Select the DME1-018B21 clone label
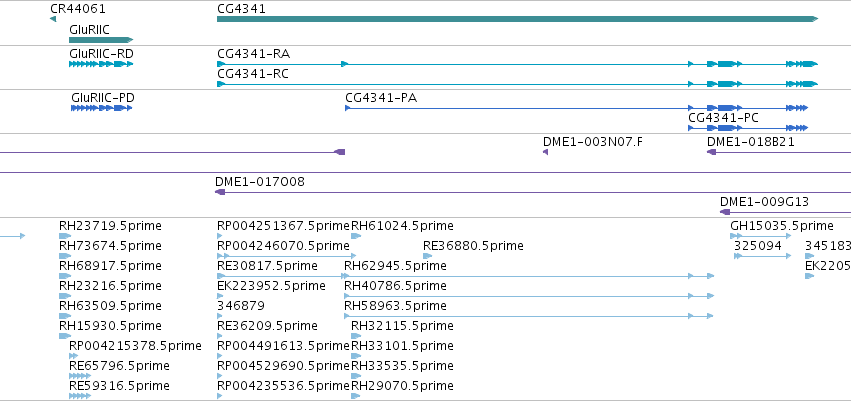 (x=751, y=142)
